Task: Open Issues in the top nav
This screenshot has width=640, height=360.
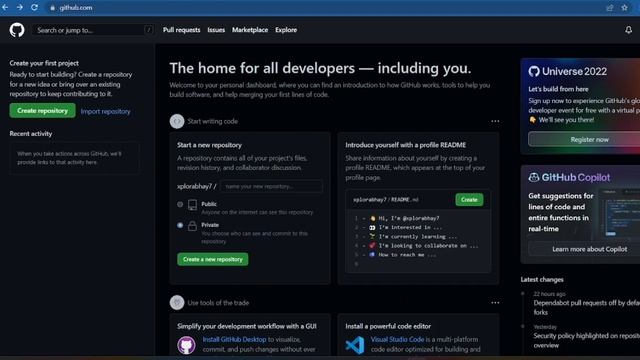Action: 216,30
